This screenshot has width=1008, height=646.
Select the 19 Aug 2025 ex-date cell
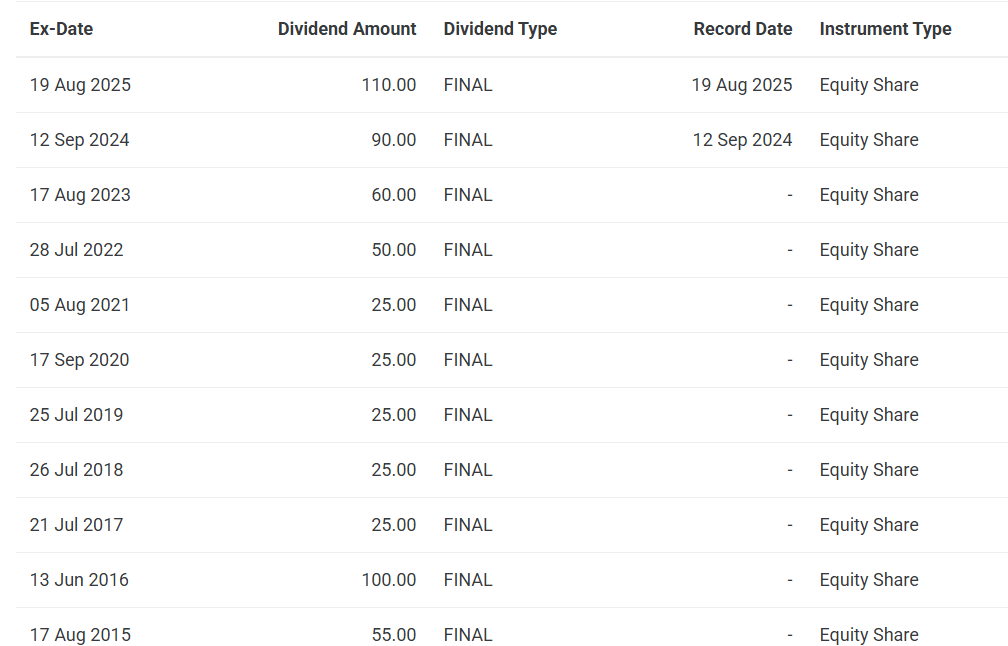pos(80,85)
